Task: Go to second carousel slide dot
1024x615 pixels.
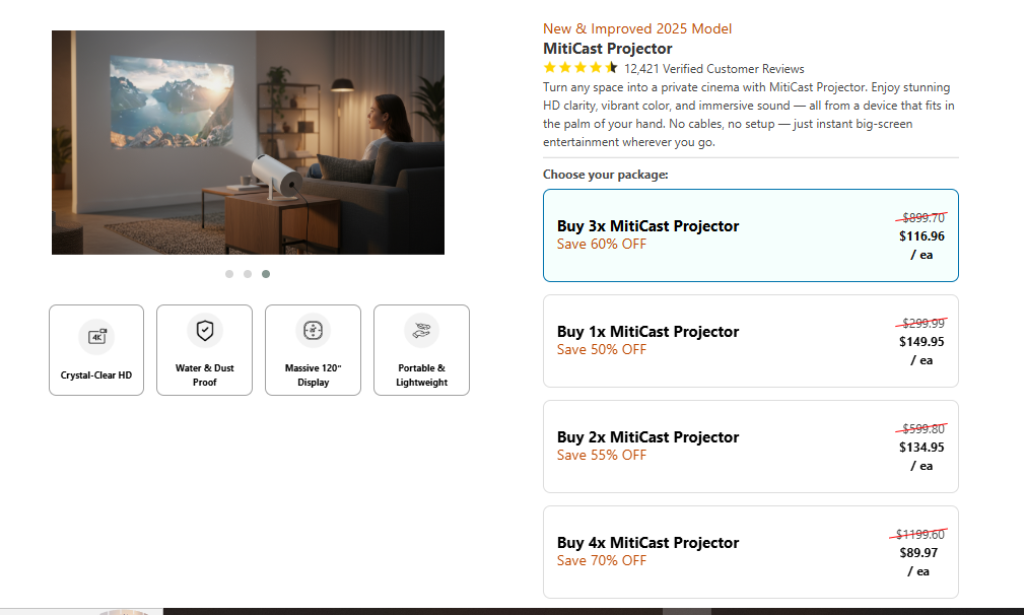Action: (247, 273)
